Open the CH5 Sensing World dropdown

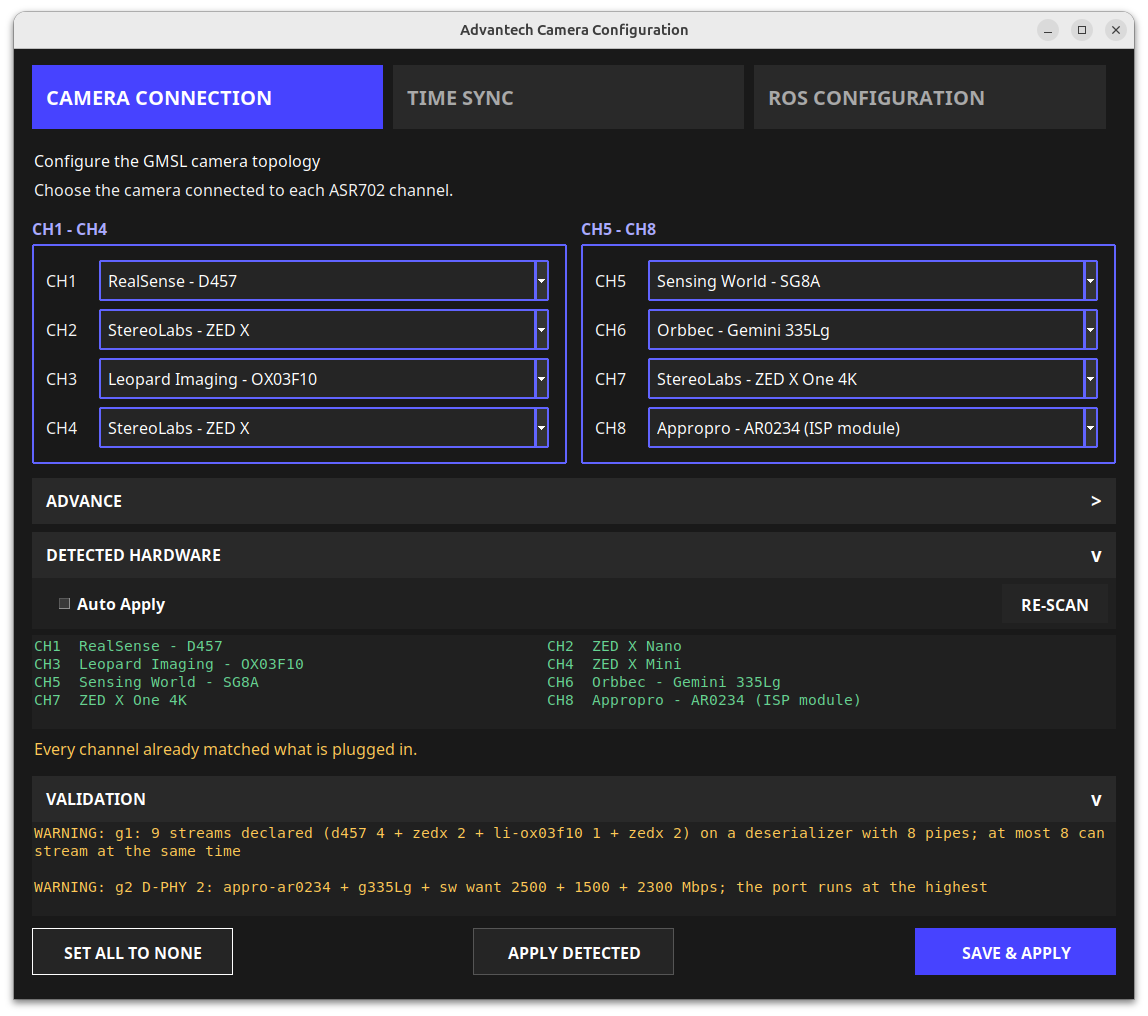click(x=873, y=281)
